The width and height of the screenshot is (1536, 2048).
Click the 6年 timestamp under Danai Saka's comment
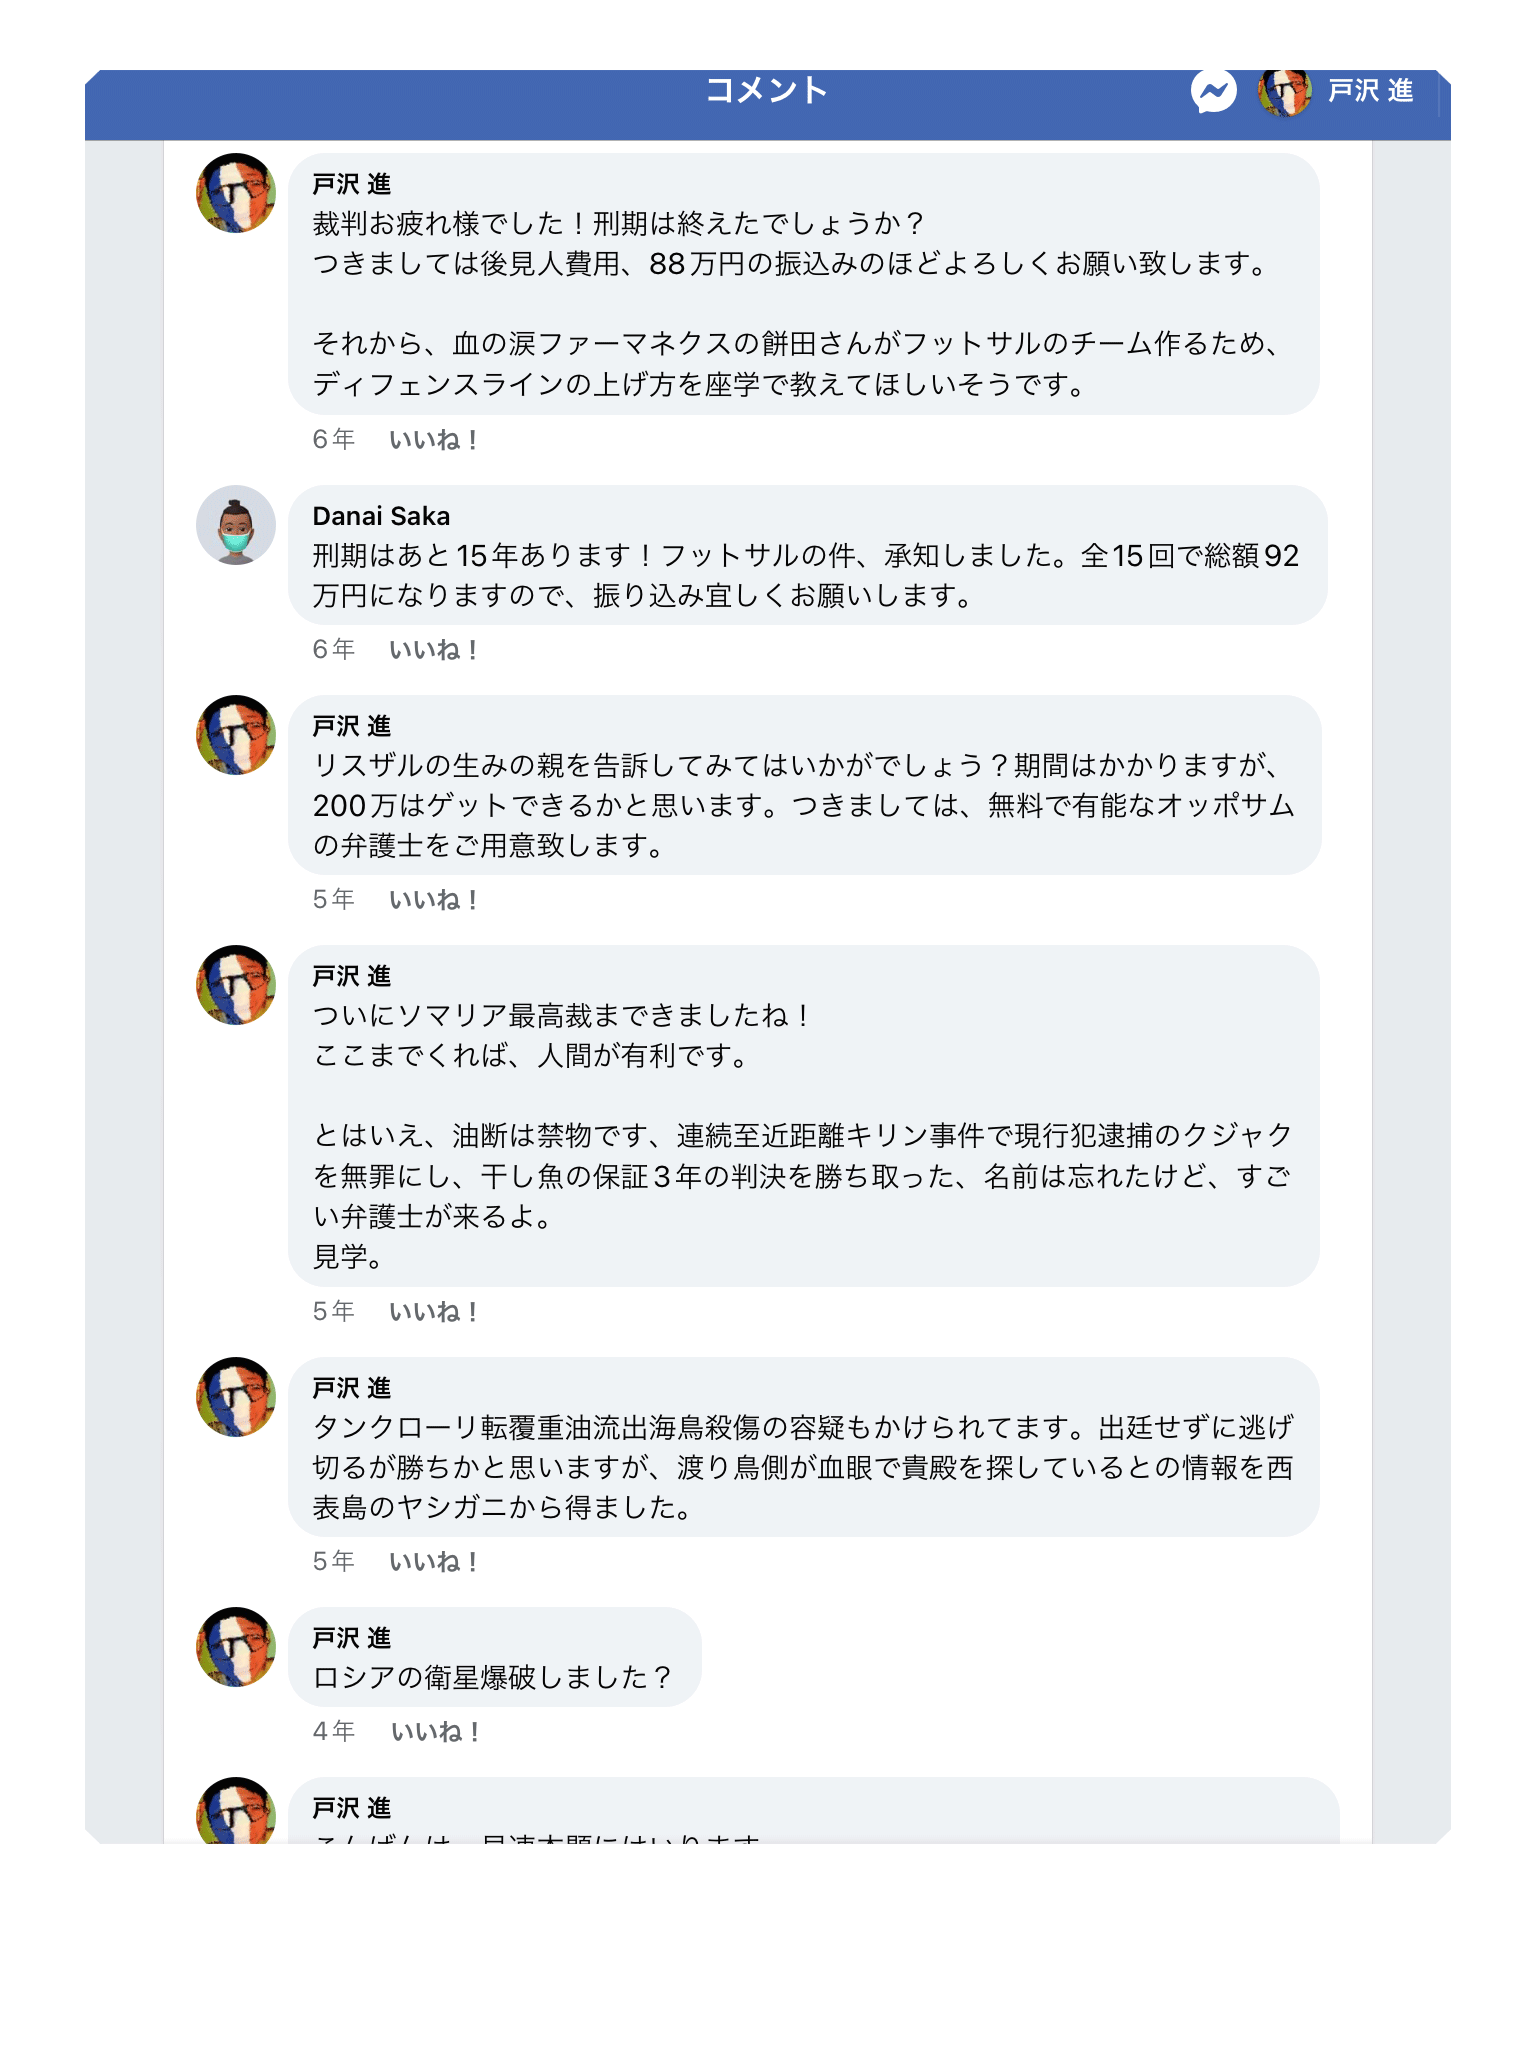point(333,650)
